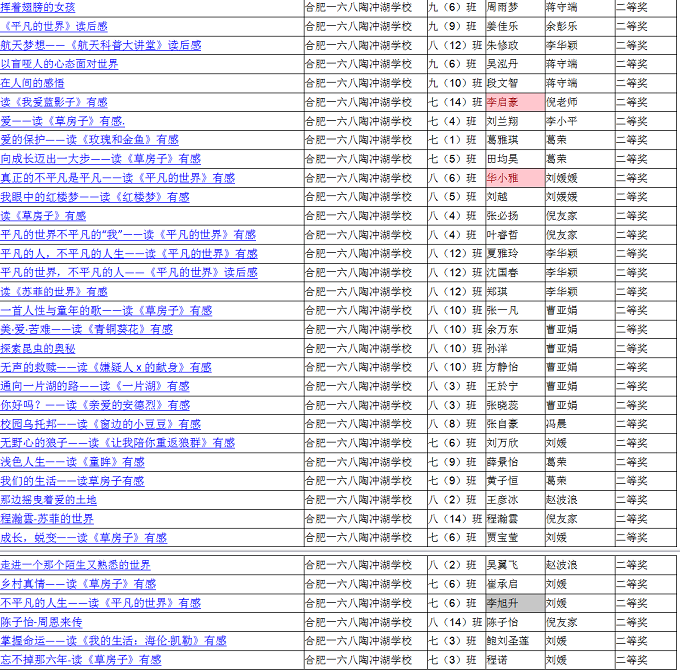Click the link 程瀚雲-苏菲的世界
680x672 pixels.
(47, 519)
